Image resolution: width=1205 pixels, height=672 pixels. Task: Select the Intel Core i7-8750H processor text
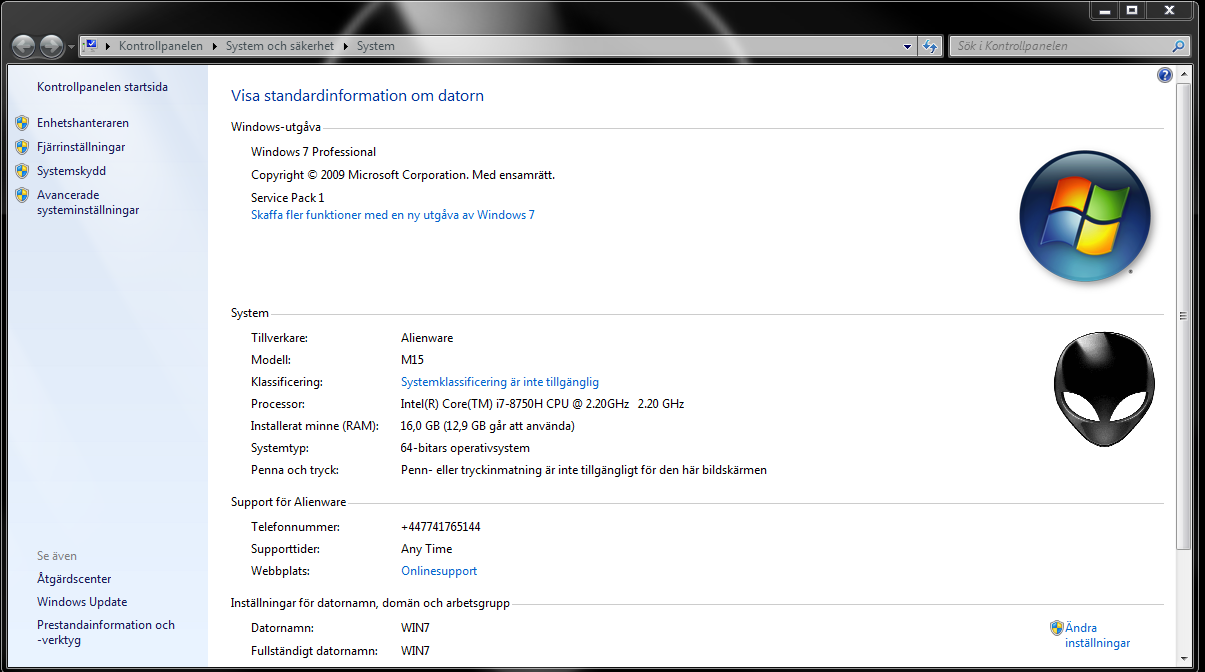point(543,404)
